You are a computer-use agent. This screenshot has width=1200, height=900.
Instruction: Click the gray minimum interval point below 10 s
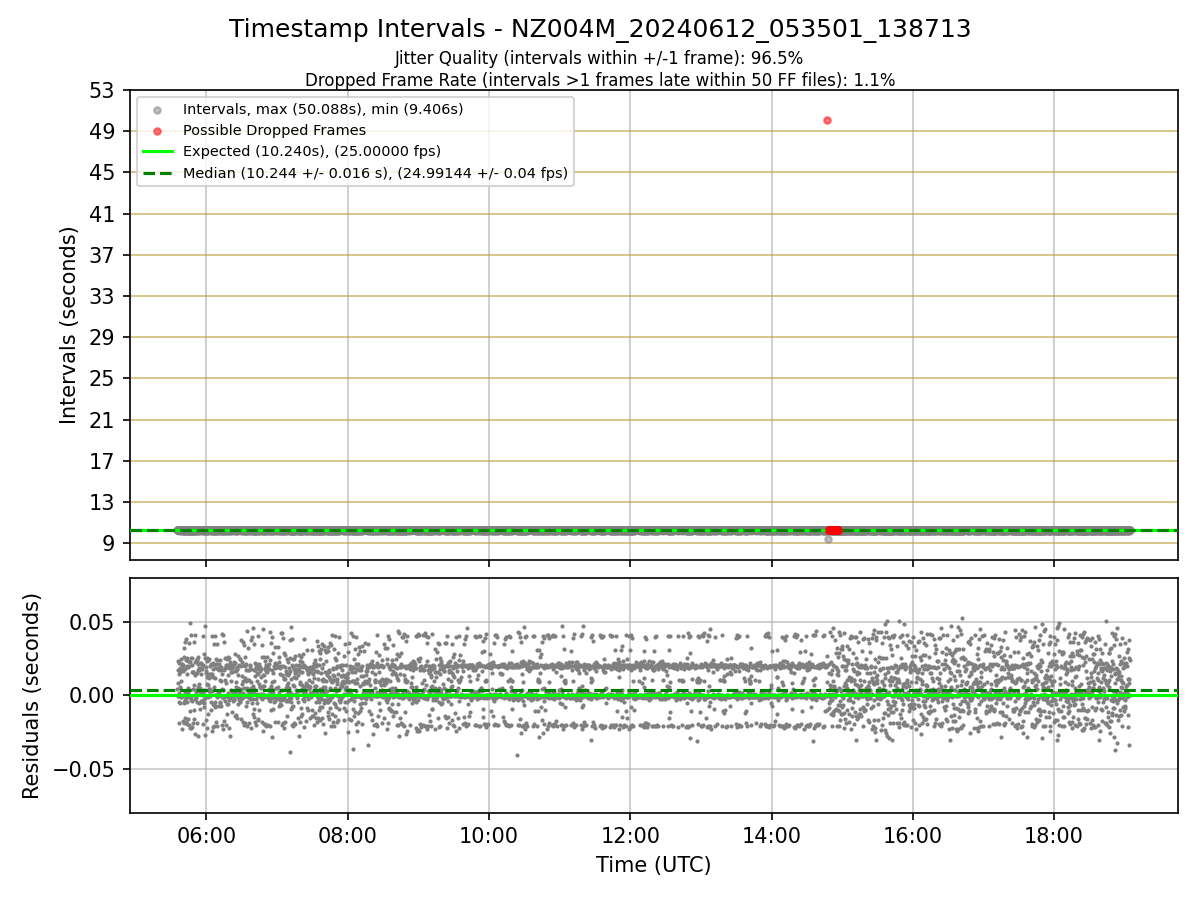pyautogui.click(x=828, y=539)
